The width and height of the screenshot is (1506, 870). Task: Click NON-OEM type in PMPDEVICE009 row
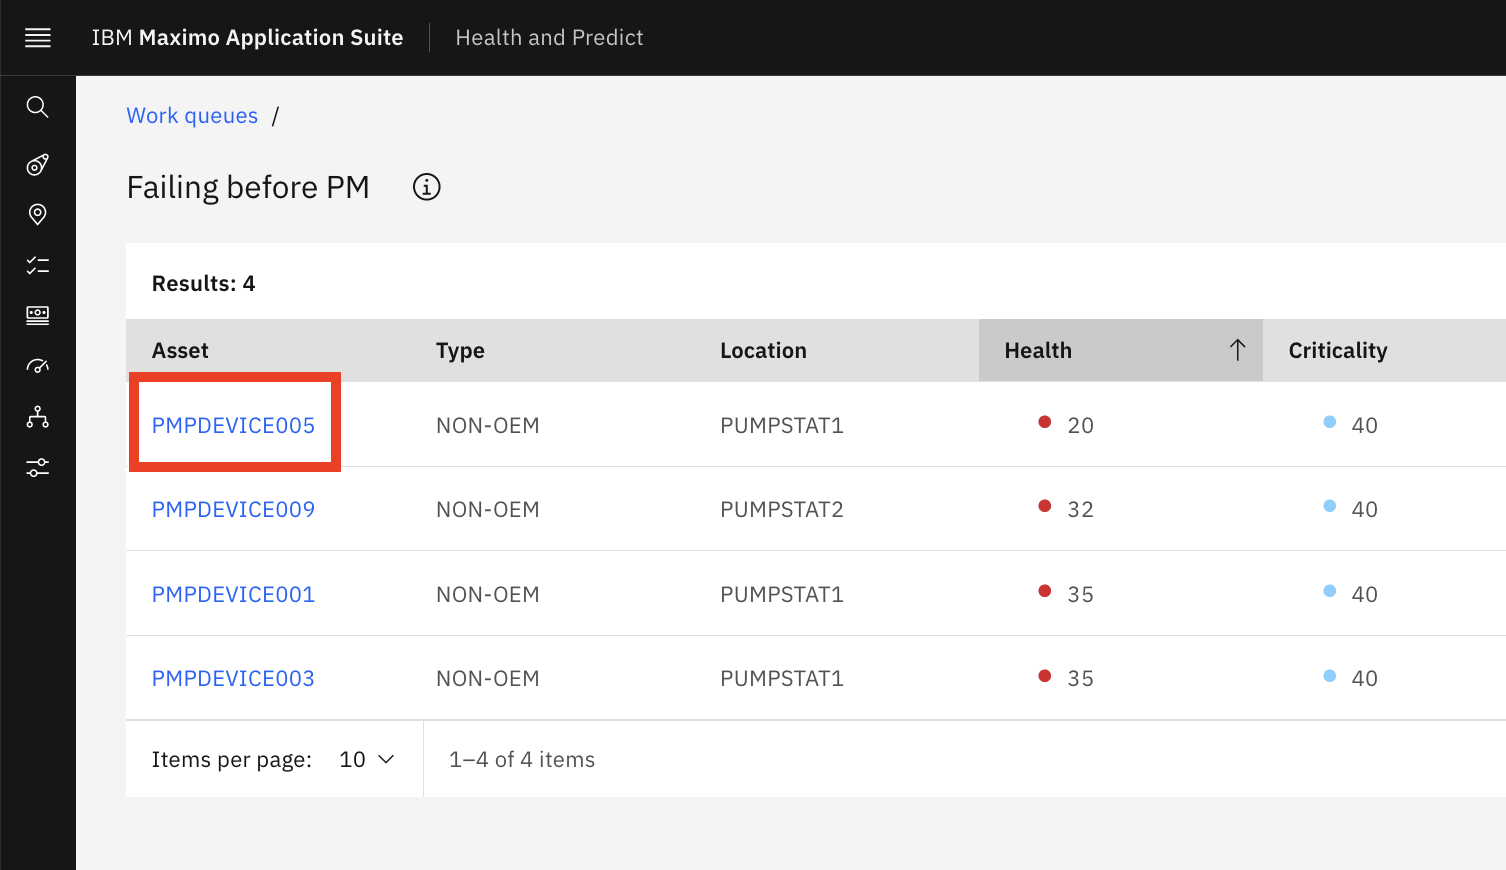[x=488, y=509]
